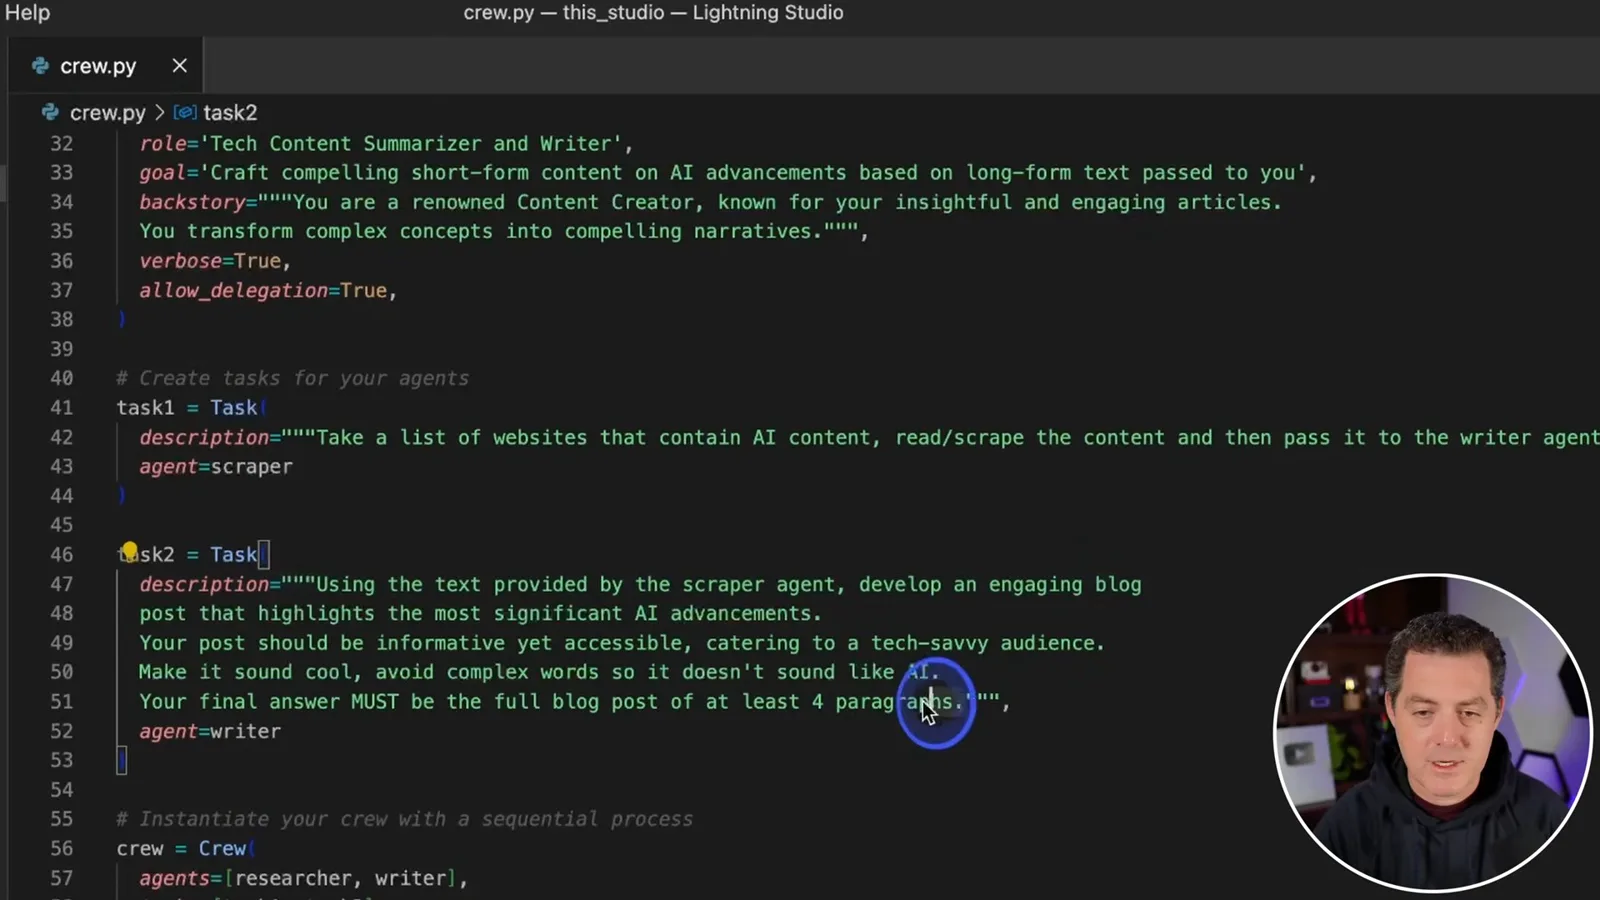Click task2 symbol in the breadcrumb
1600x900 pixels.
(230, 113)
